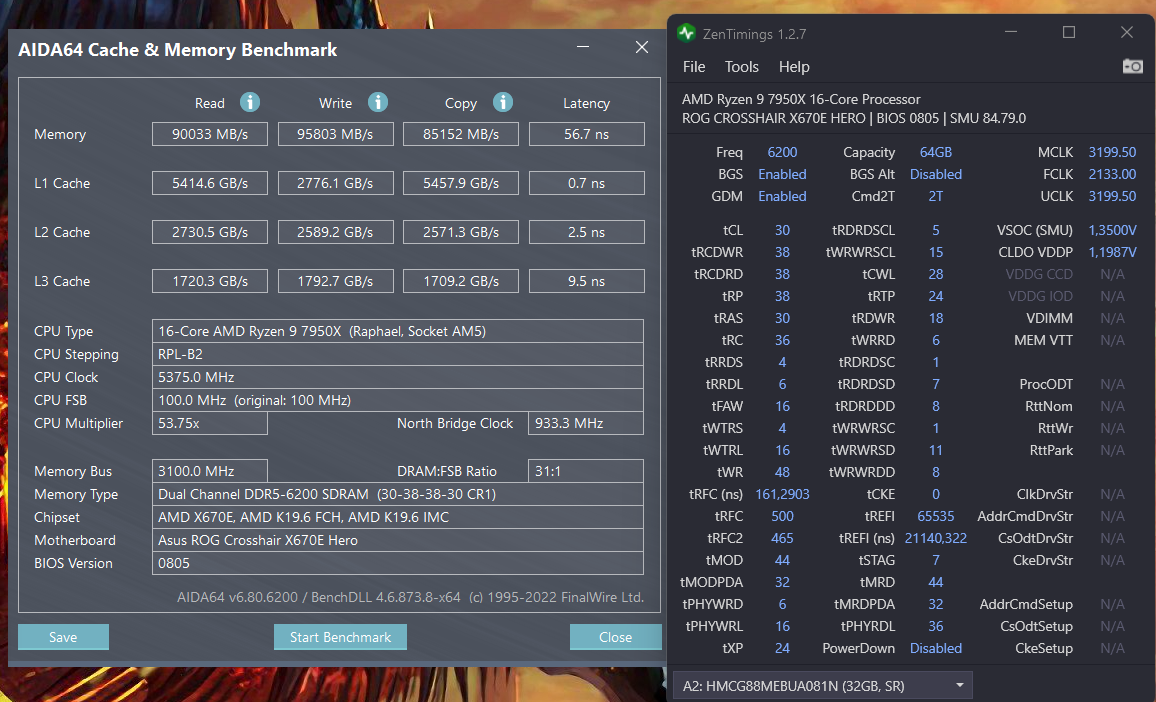Image resolution: width=1156 pixels, height=702 pixels.
Task: Click the tREFI value 65535
Action: coord(936,516)
